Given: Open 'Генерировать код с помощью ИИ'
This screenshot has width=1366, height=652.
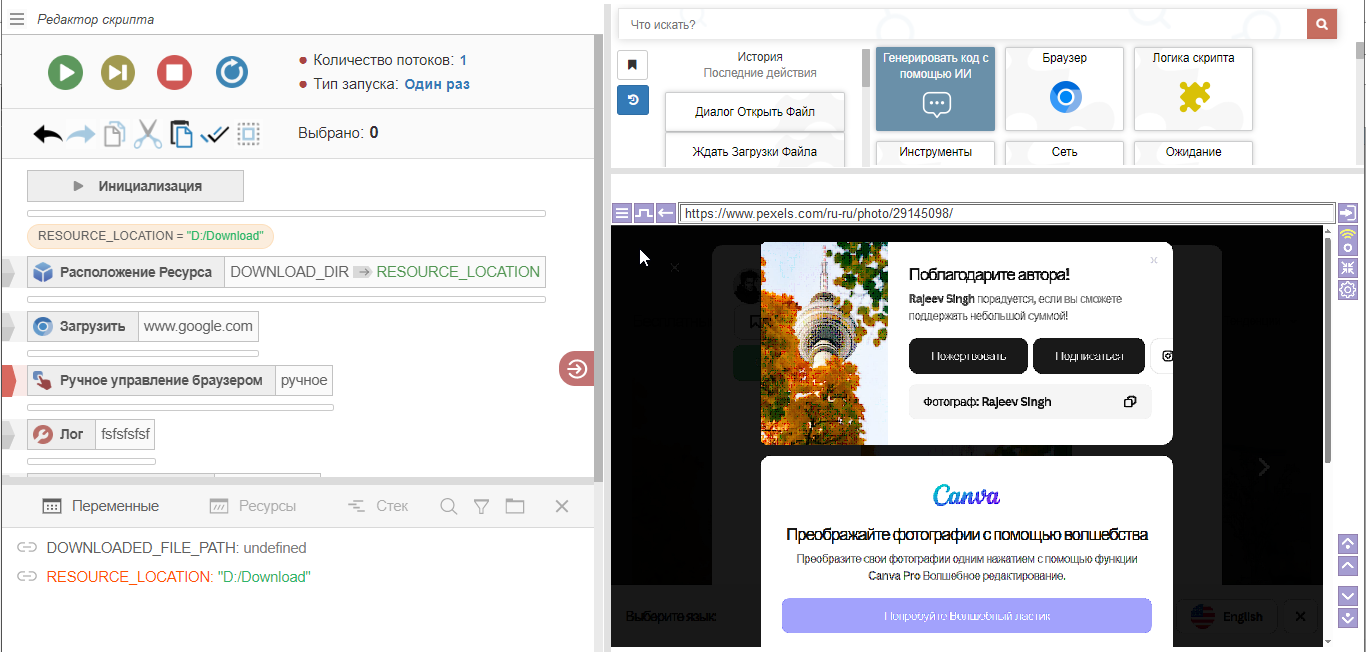Looking at the screenshot, I should click(x=935, y=88).
